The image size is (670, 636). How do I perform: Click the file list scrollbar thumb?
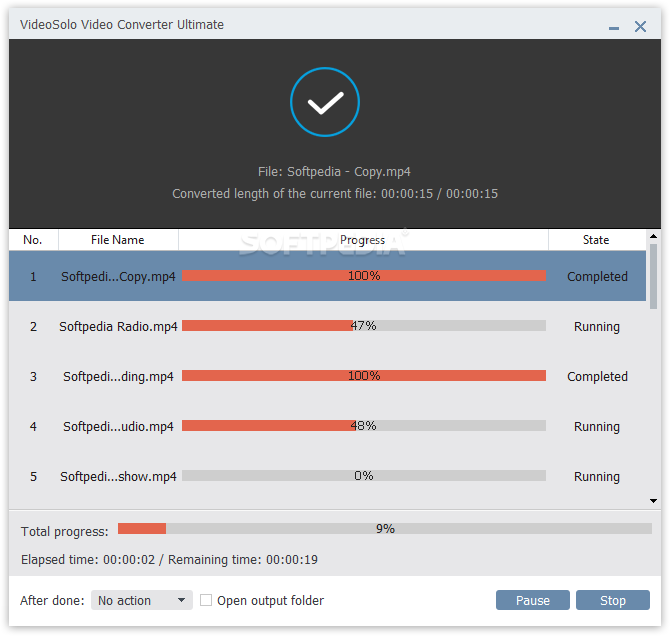(653, 276)
